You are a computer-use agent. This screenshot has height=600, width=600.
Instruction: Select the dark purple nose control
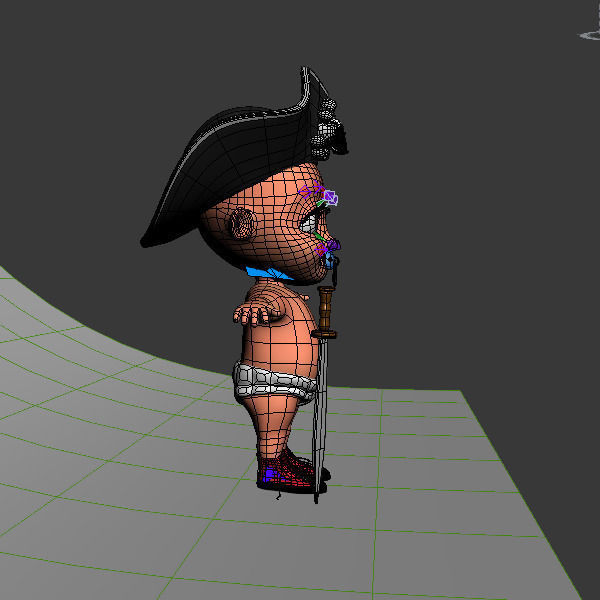pos(333,245)
